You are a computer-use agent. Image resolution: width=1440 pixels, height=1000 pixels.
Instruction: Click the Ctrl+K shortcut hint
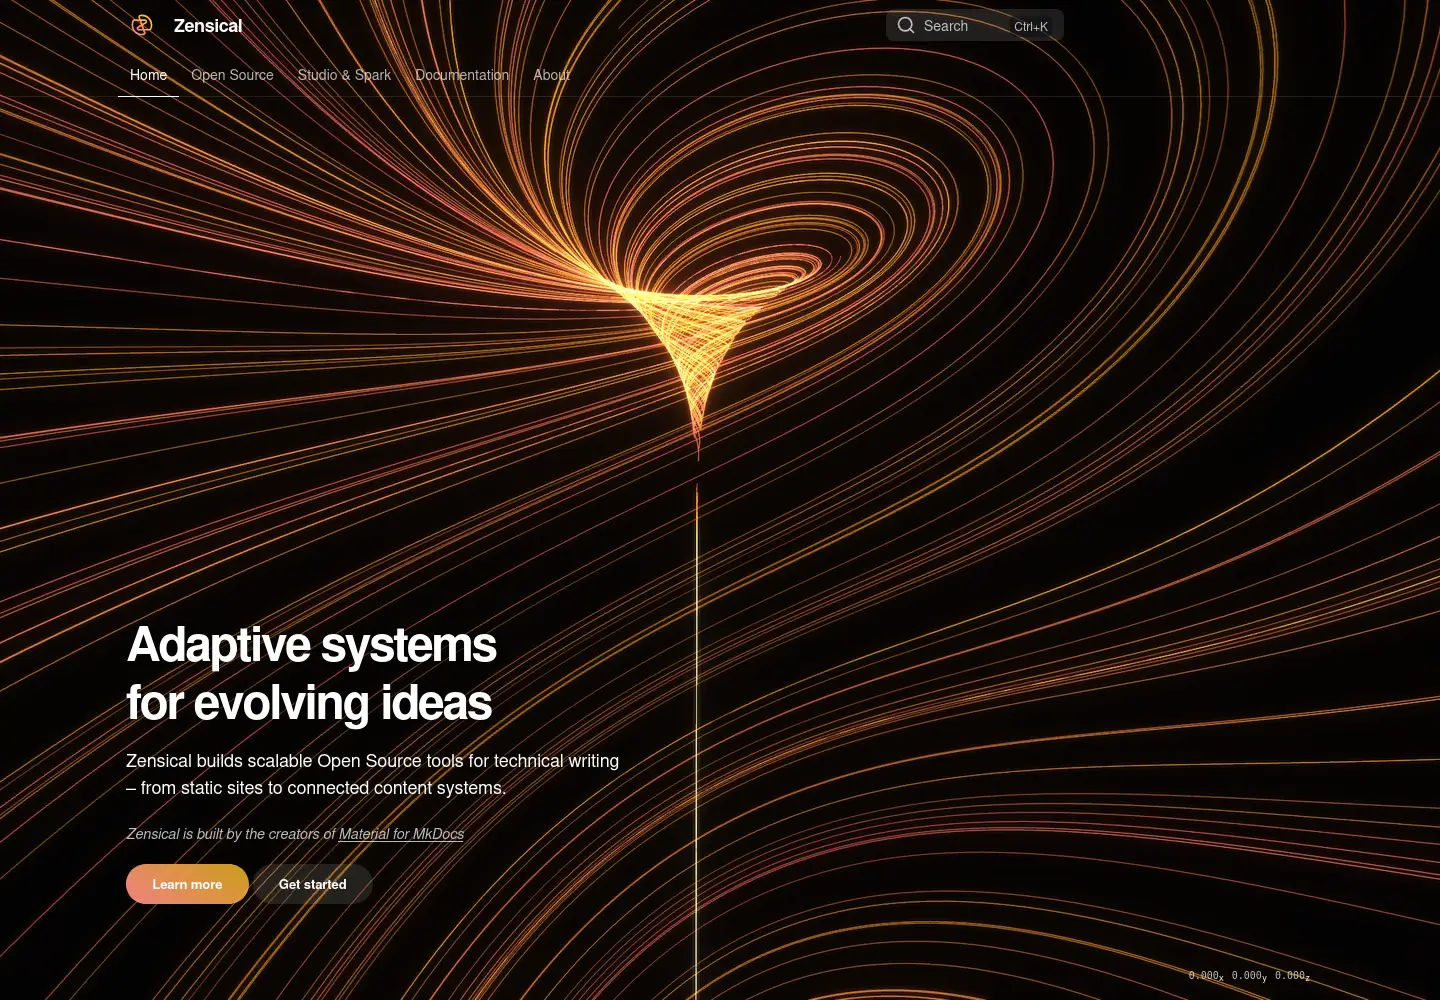click(x=1031, y=26)
